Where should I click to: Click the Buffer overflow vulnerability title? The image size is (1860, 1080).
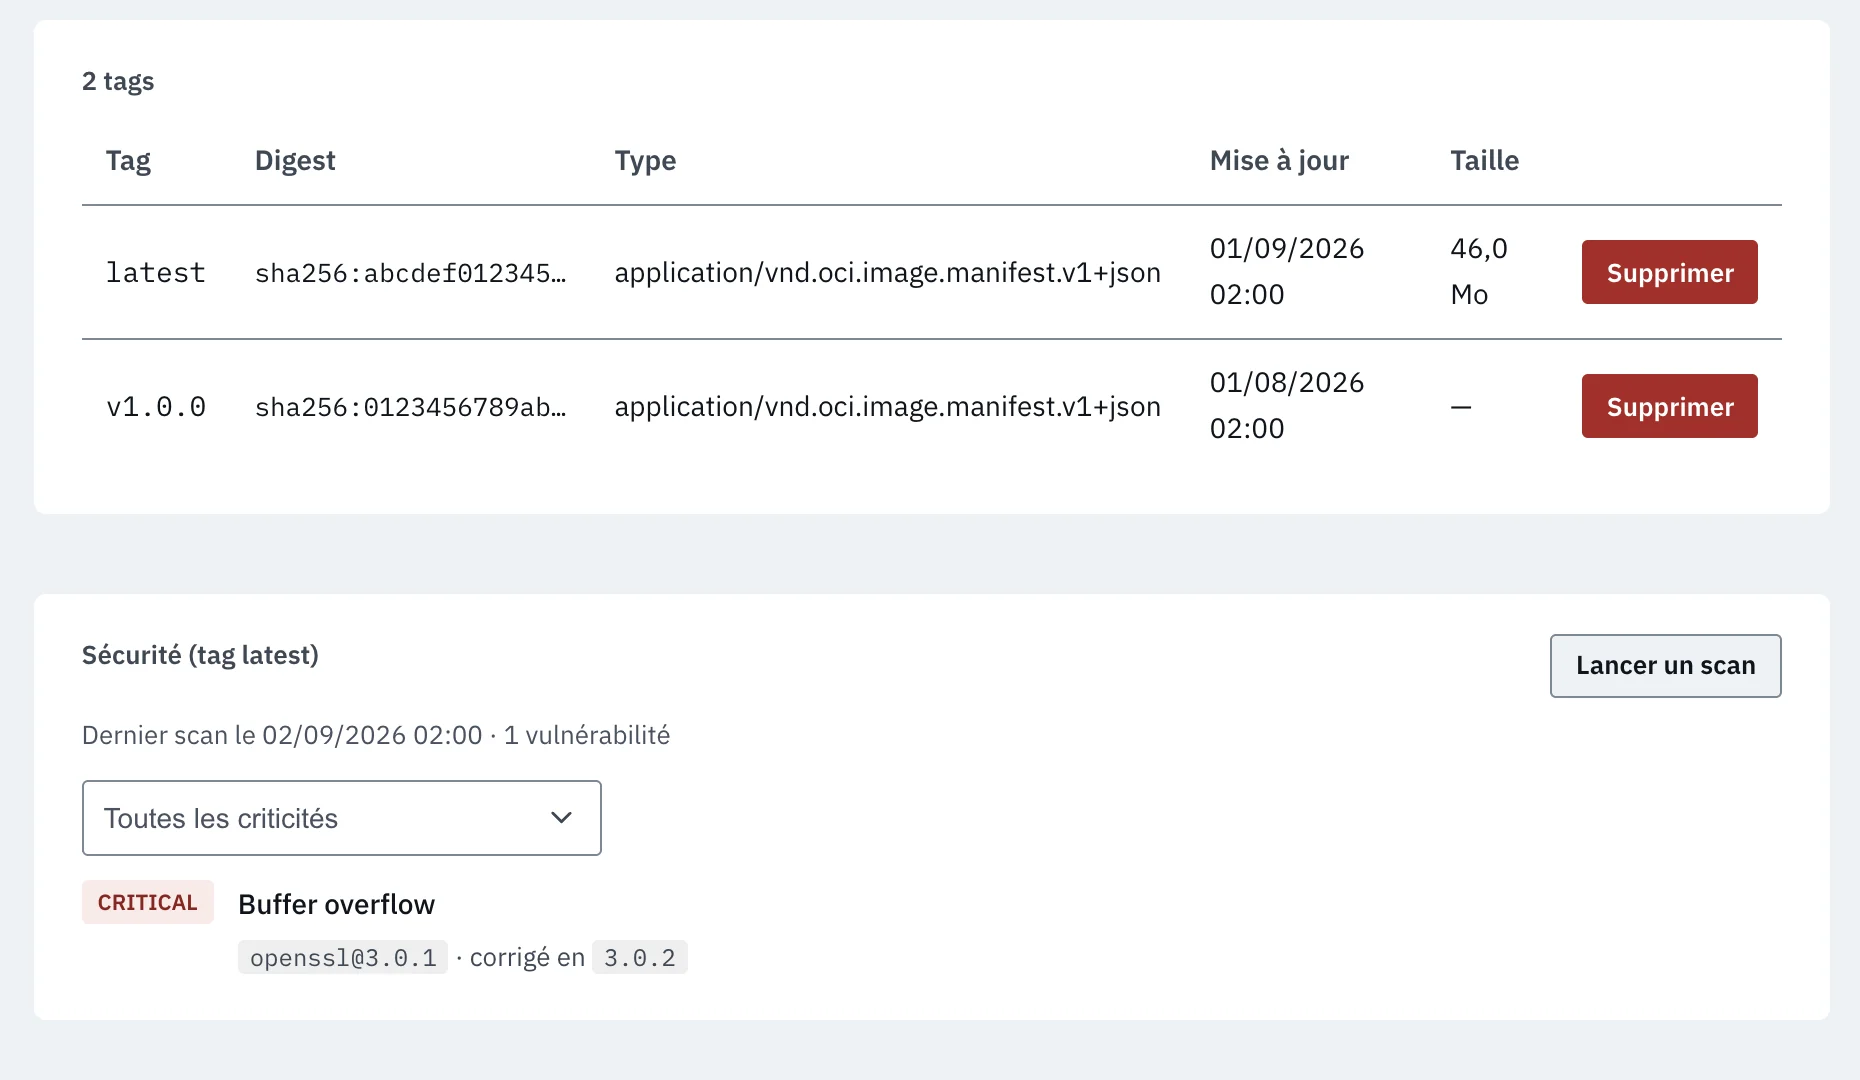337,904
